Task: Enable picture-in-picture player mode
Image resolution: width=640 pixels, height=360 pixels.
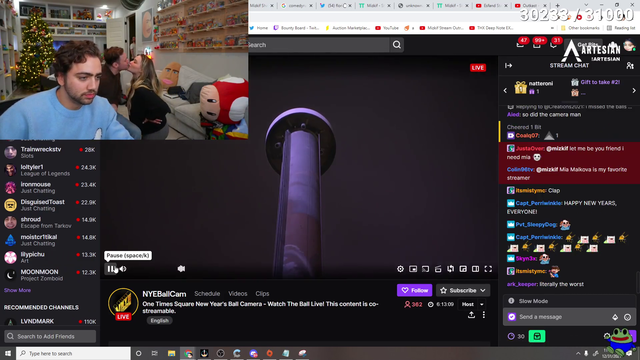Action: click(413, 269)
